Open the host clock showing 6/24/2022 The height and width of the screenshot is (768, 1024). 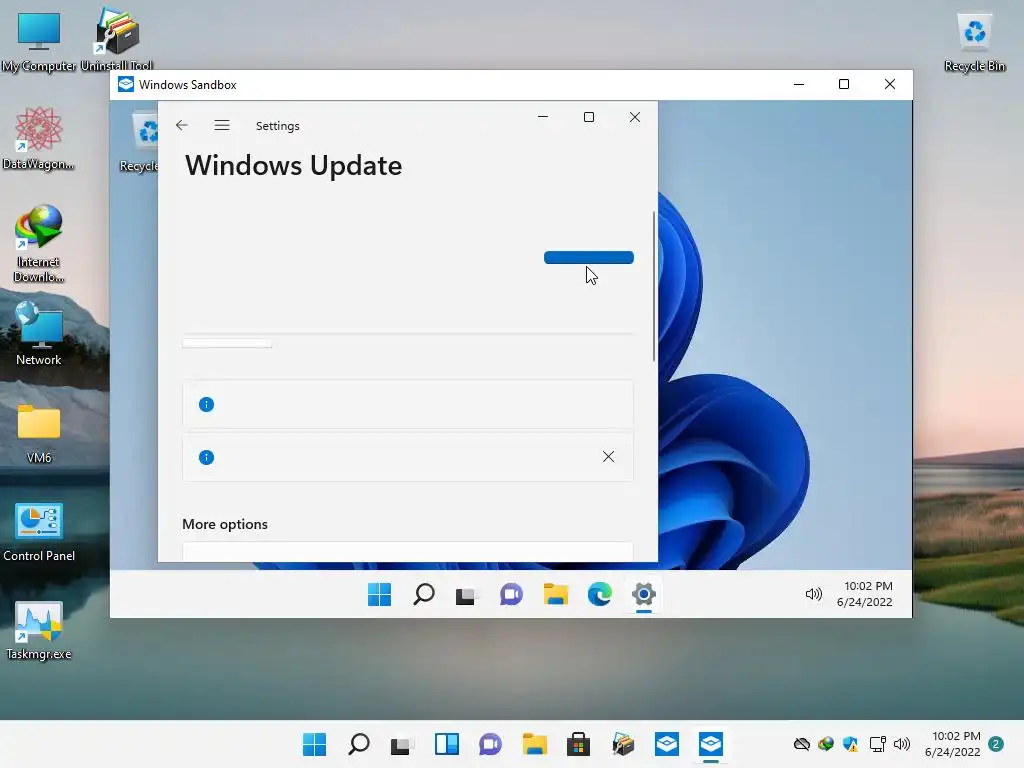tap(952, 744)
